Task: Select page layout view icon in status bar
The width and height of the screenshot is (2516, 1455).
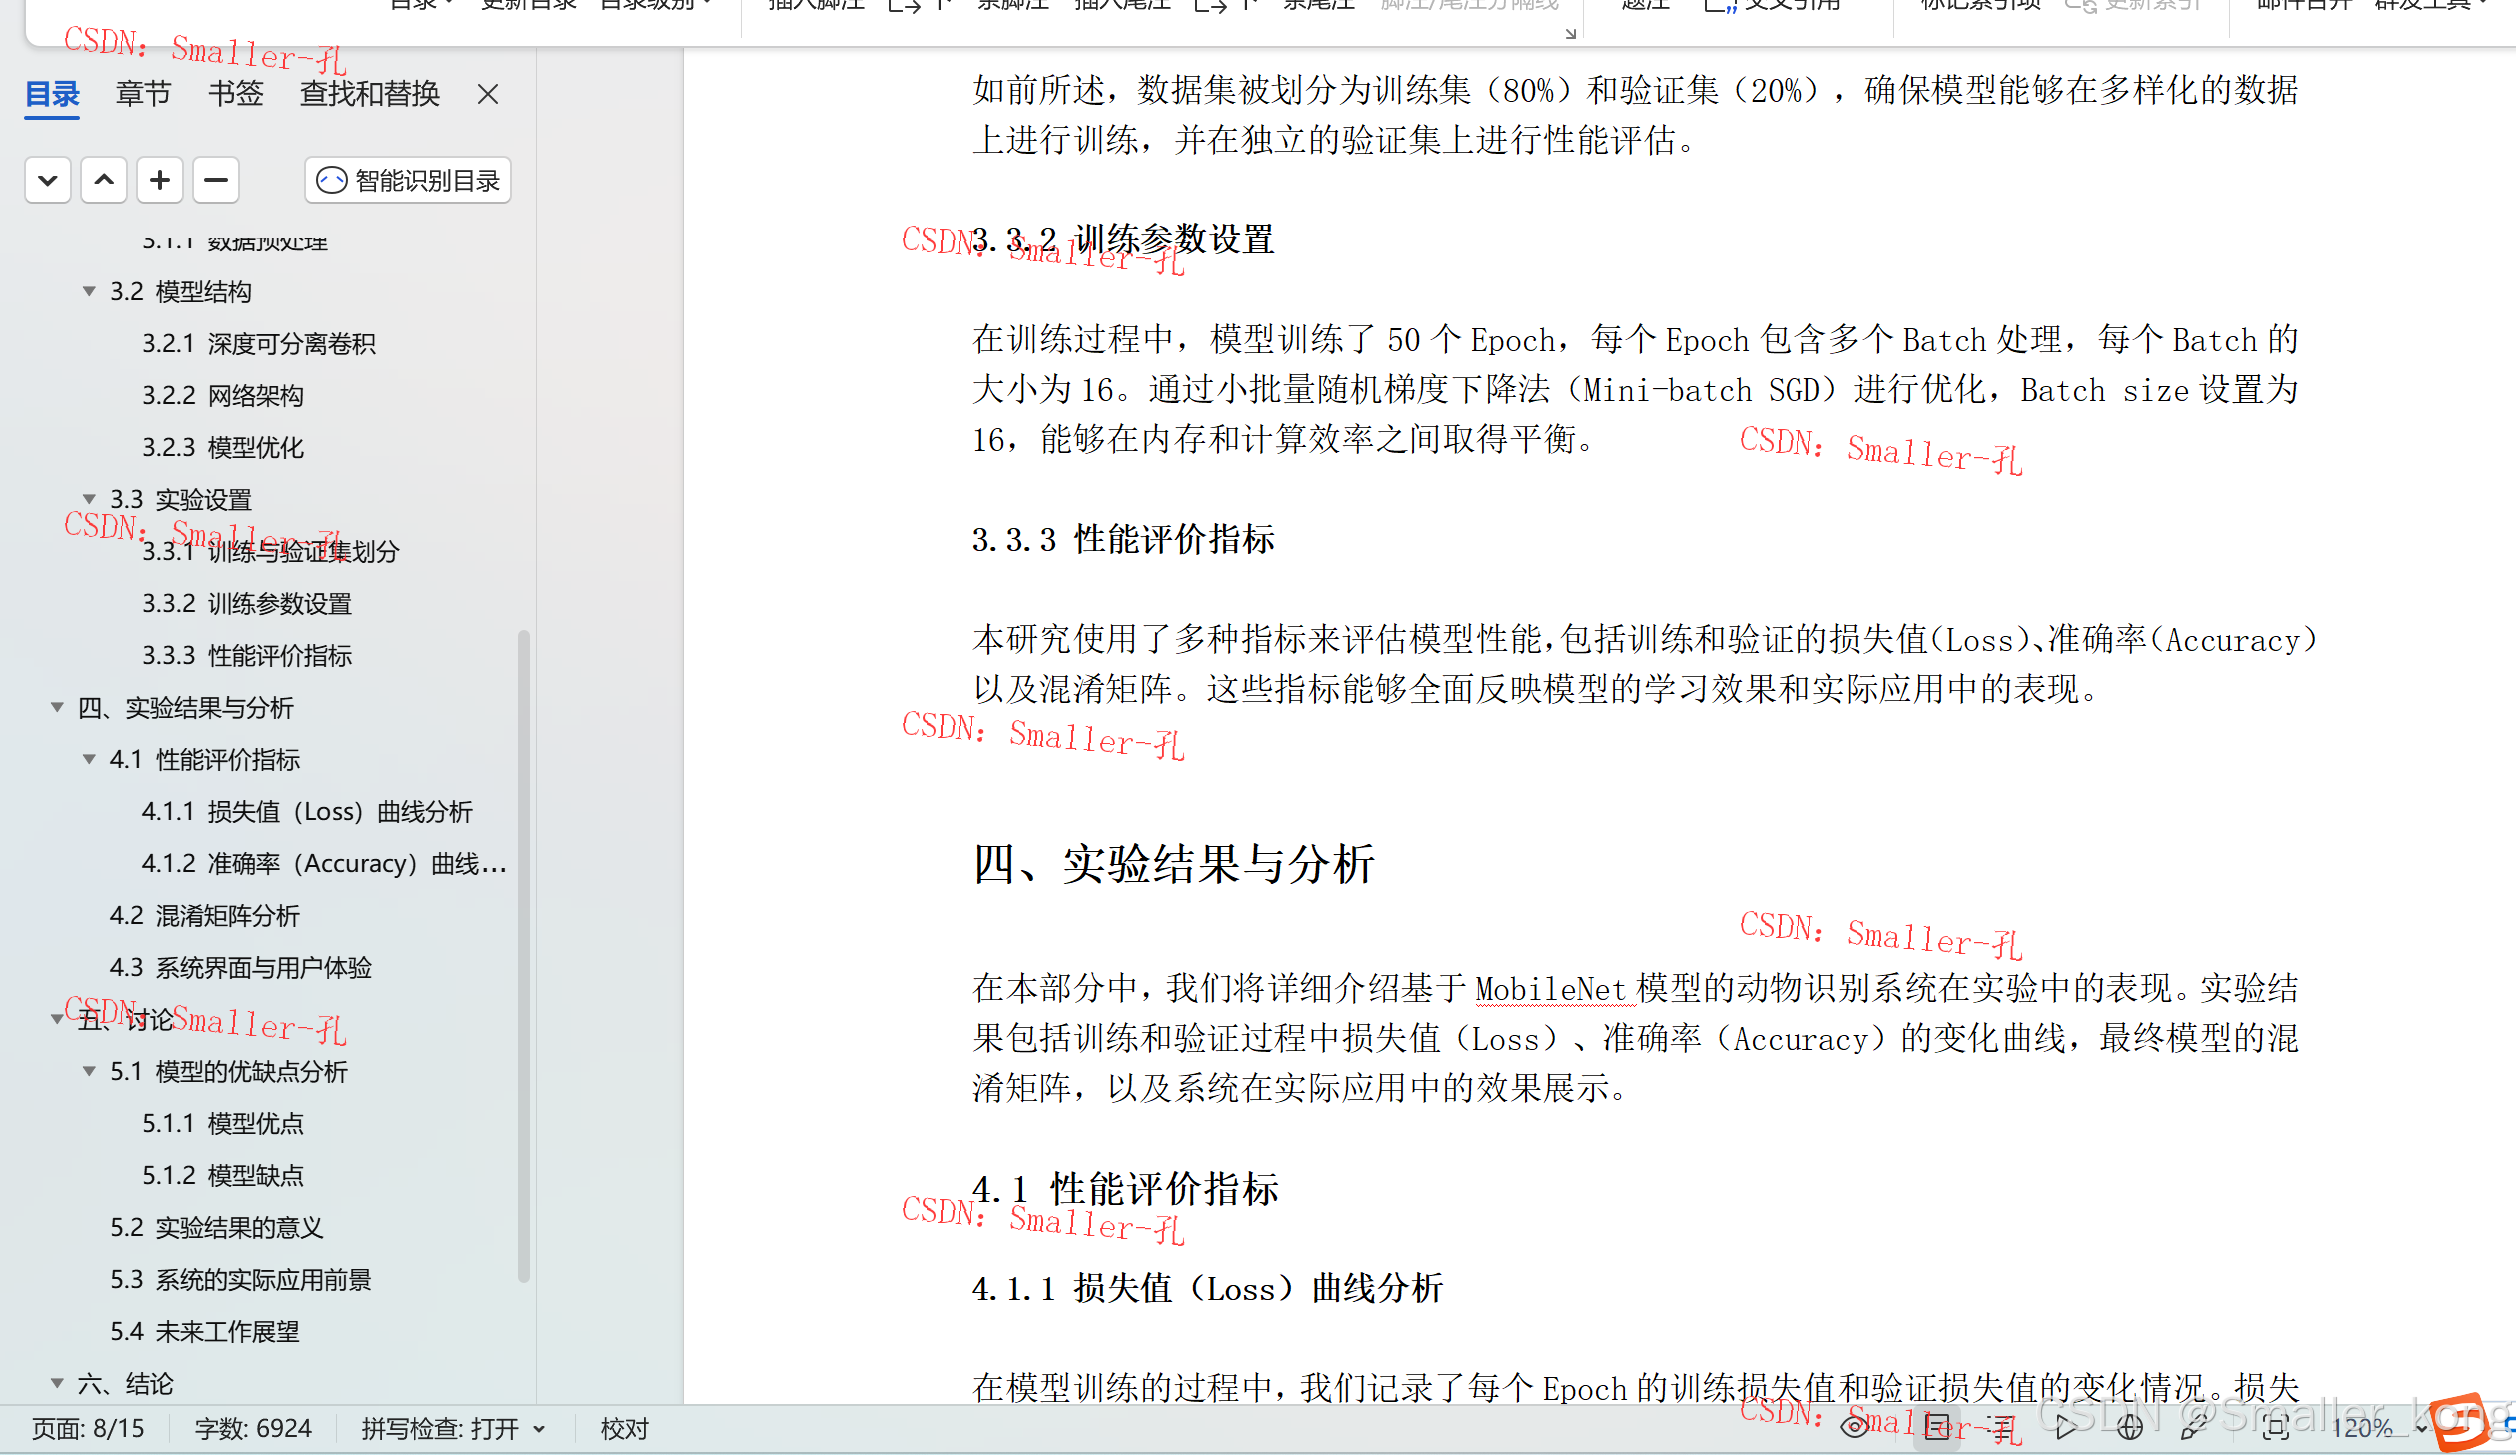Action: [1938, 1427]
